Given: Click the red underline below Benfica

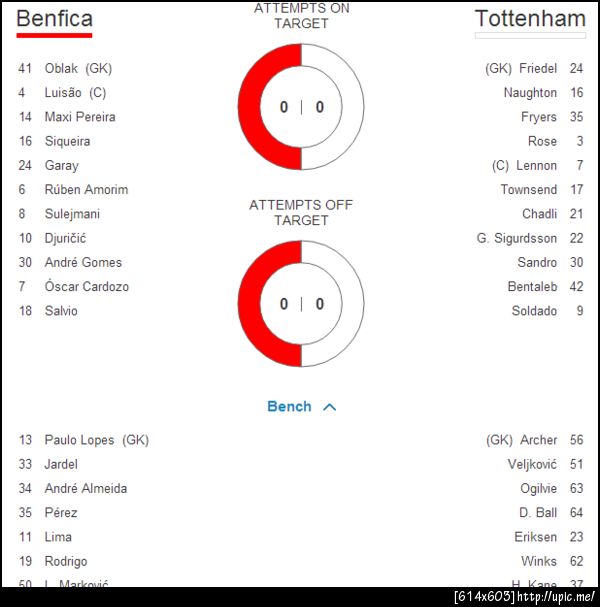Looking at the screenshot, I should tap(55, 35).
